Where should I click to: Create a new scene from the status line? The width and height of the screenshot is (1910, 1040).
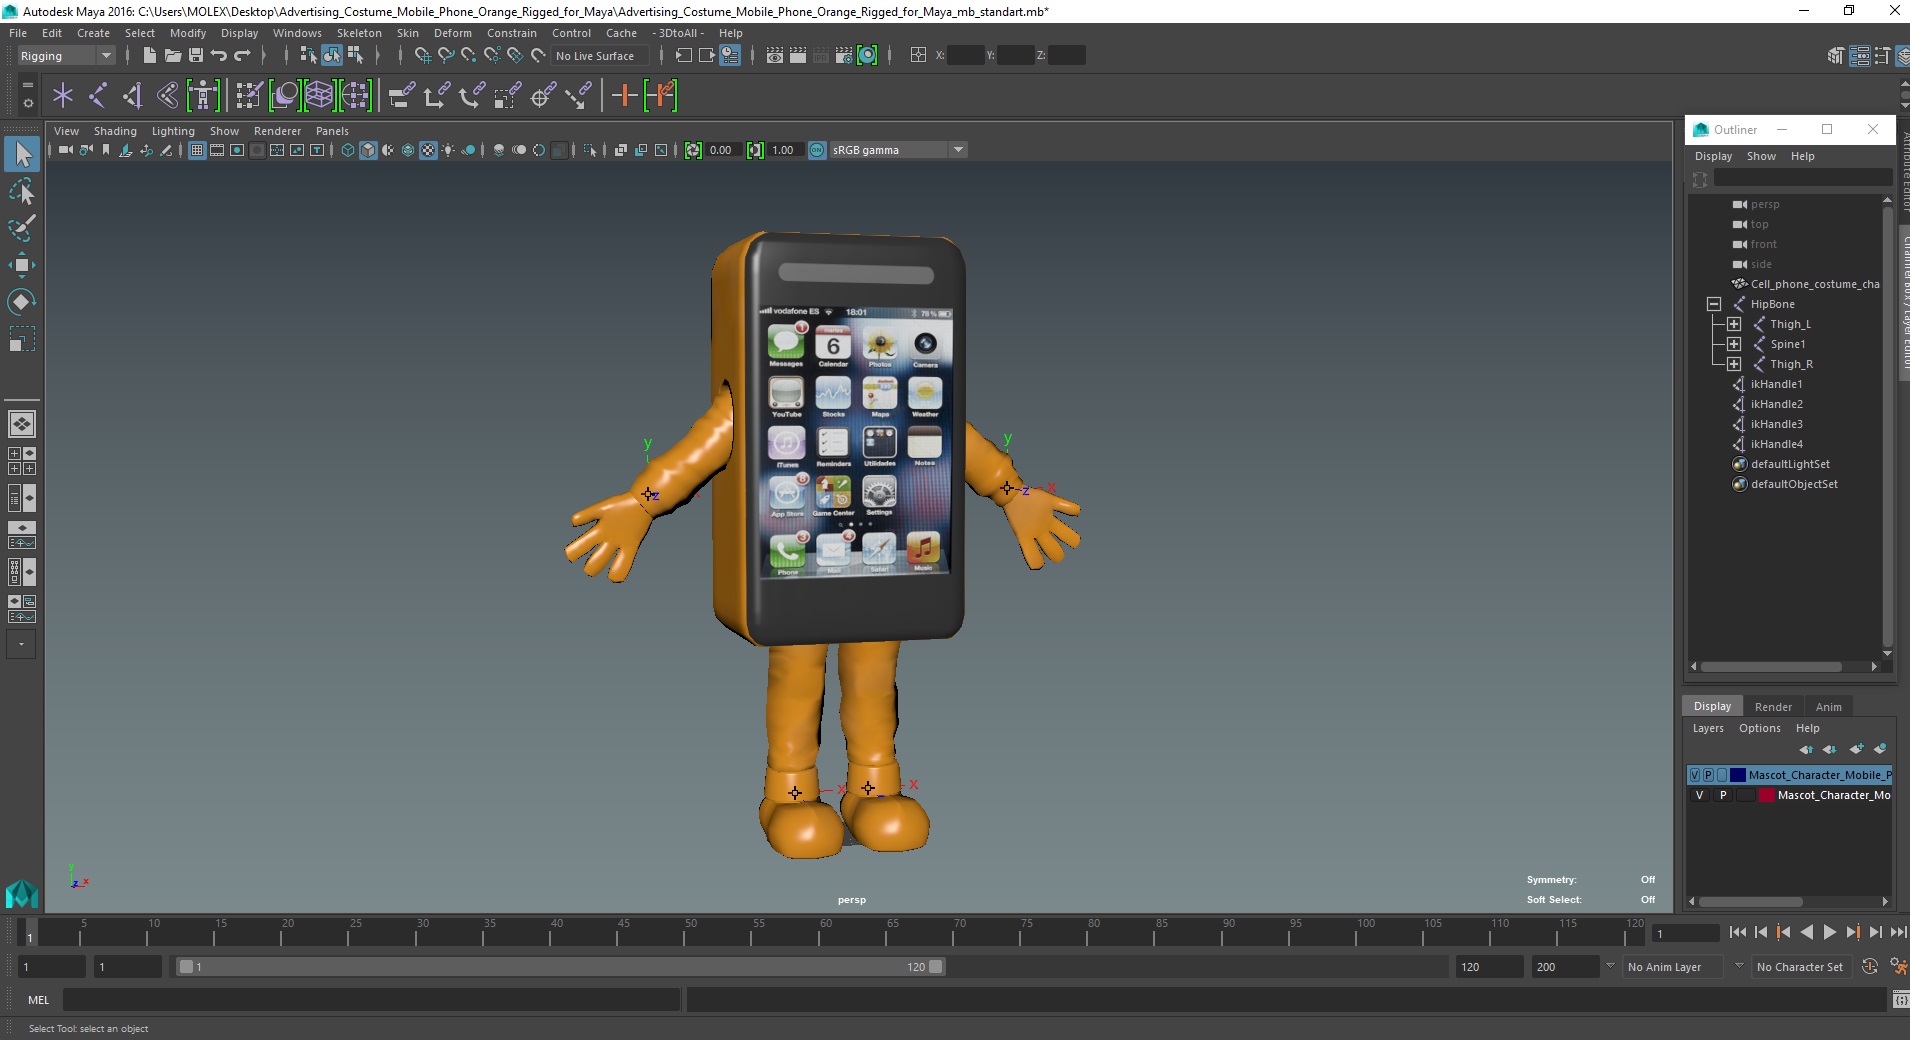149,56
